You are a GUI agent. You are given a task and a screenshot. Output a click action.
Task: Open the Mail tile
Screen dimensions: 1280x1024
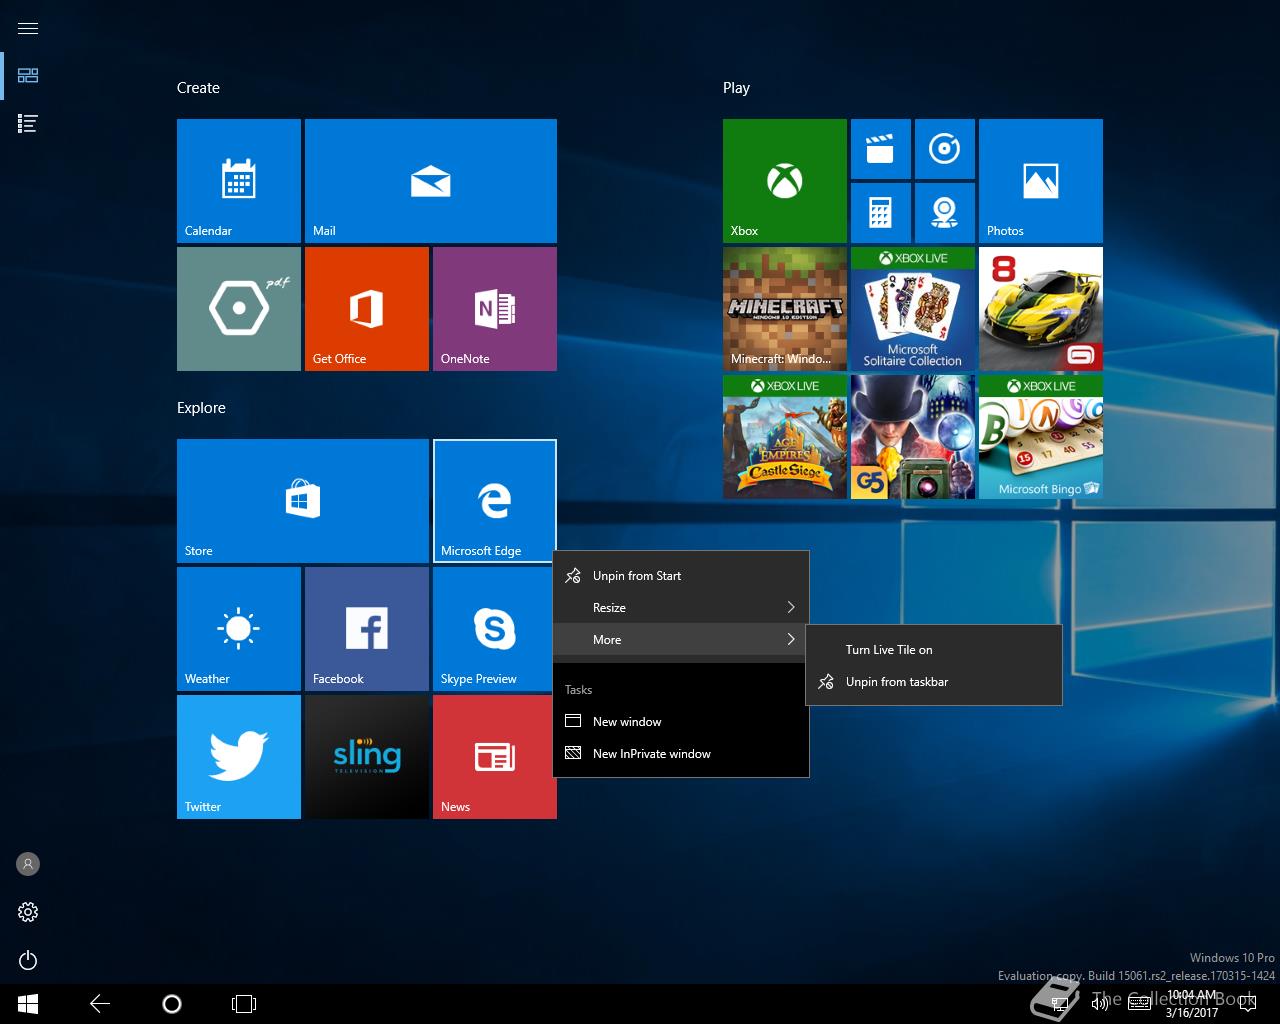coord(431,181)
